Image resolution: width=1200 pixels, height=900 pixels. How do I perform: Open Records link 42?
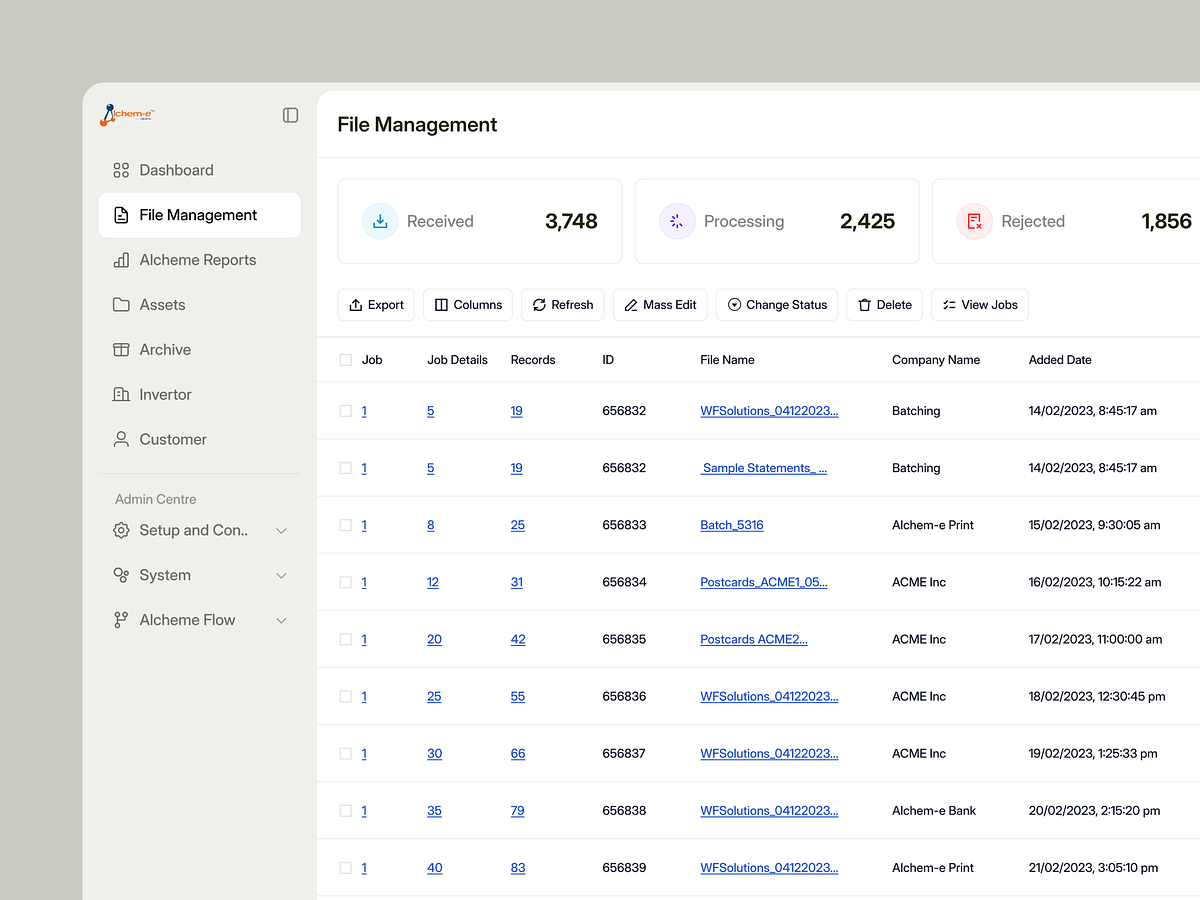click(518, 640)
